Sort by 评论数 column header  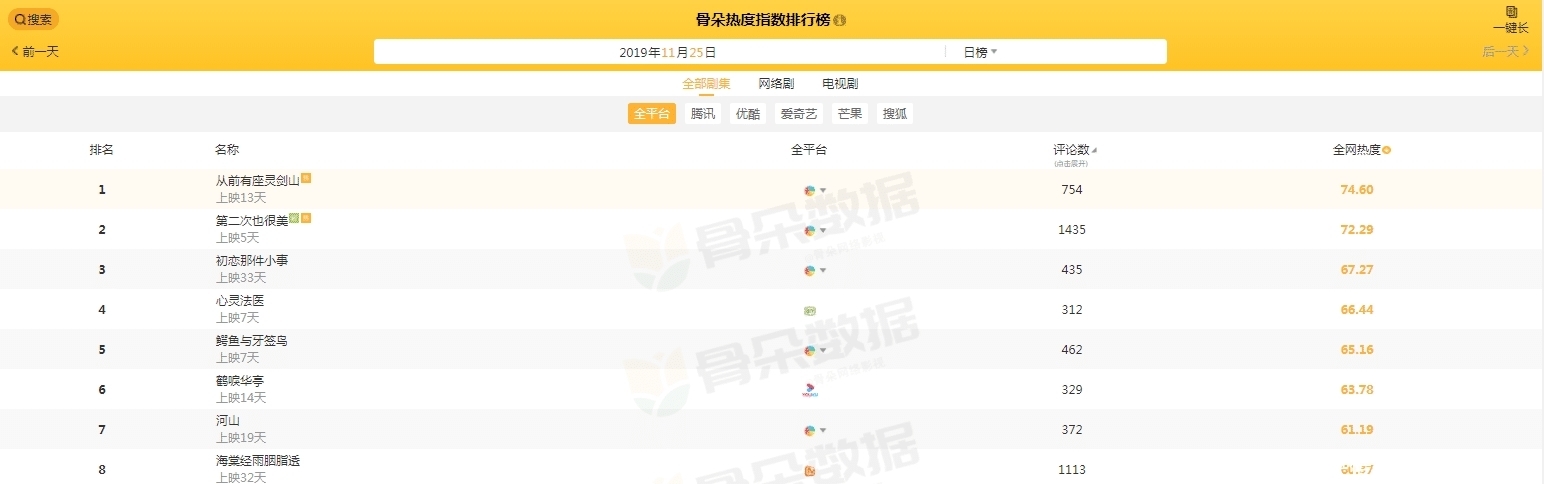(x=1075, y=150)
